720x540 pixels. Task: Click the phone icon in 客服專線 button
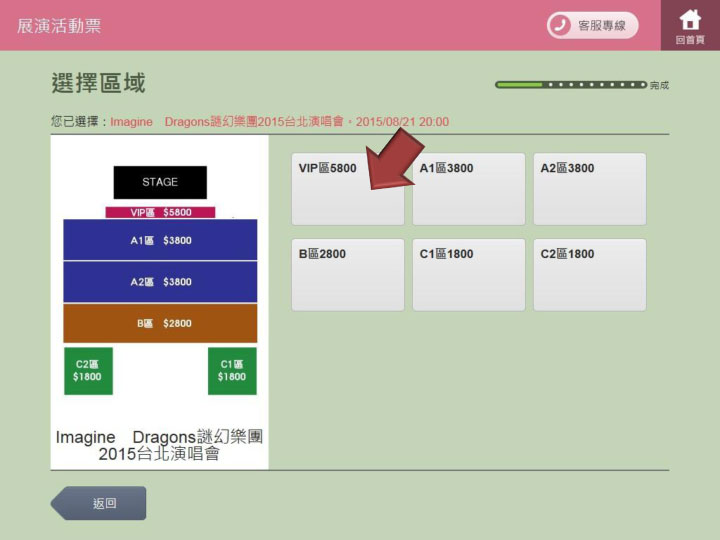click(560, 25)
